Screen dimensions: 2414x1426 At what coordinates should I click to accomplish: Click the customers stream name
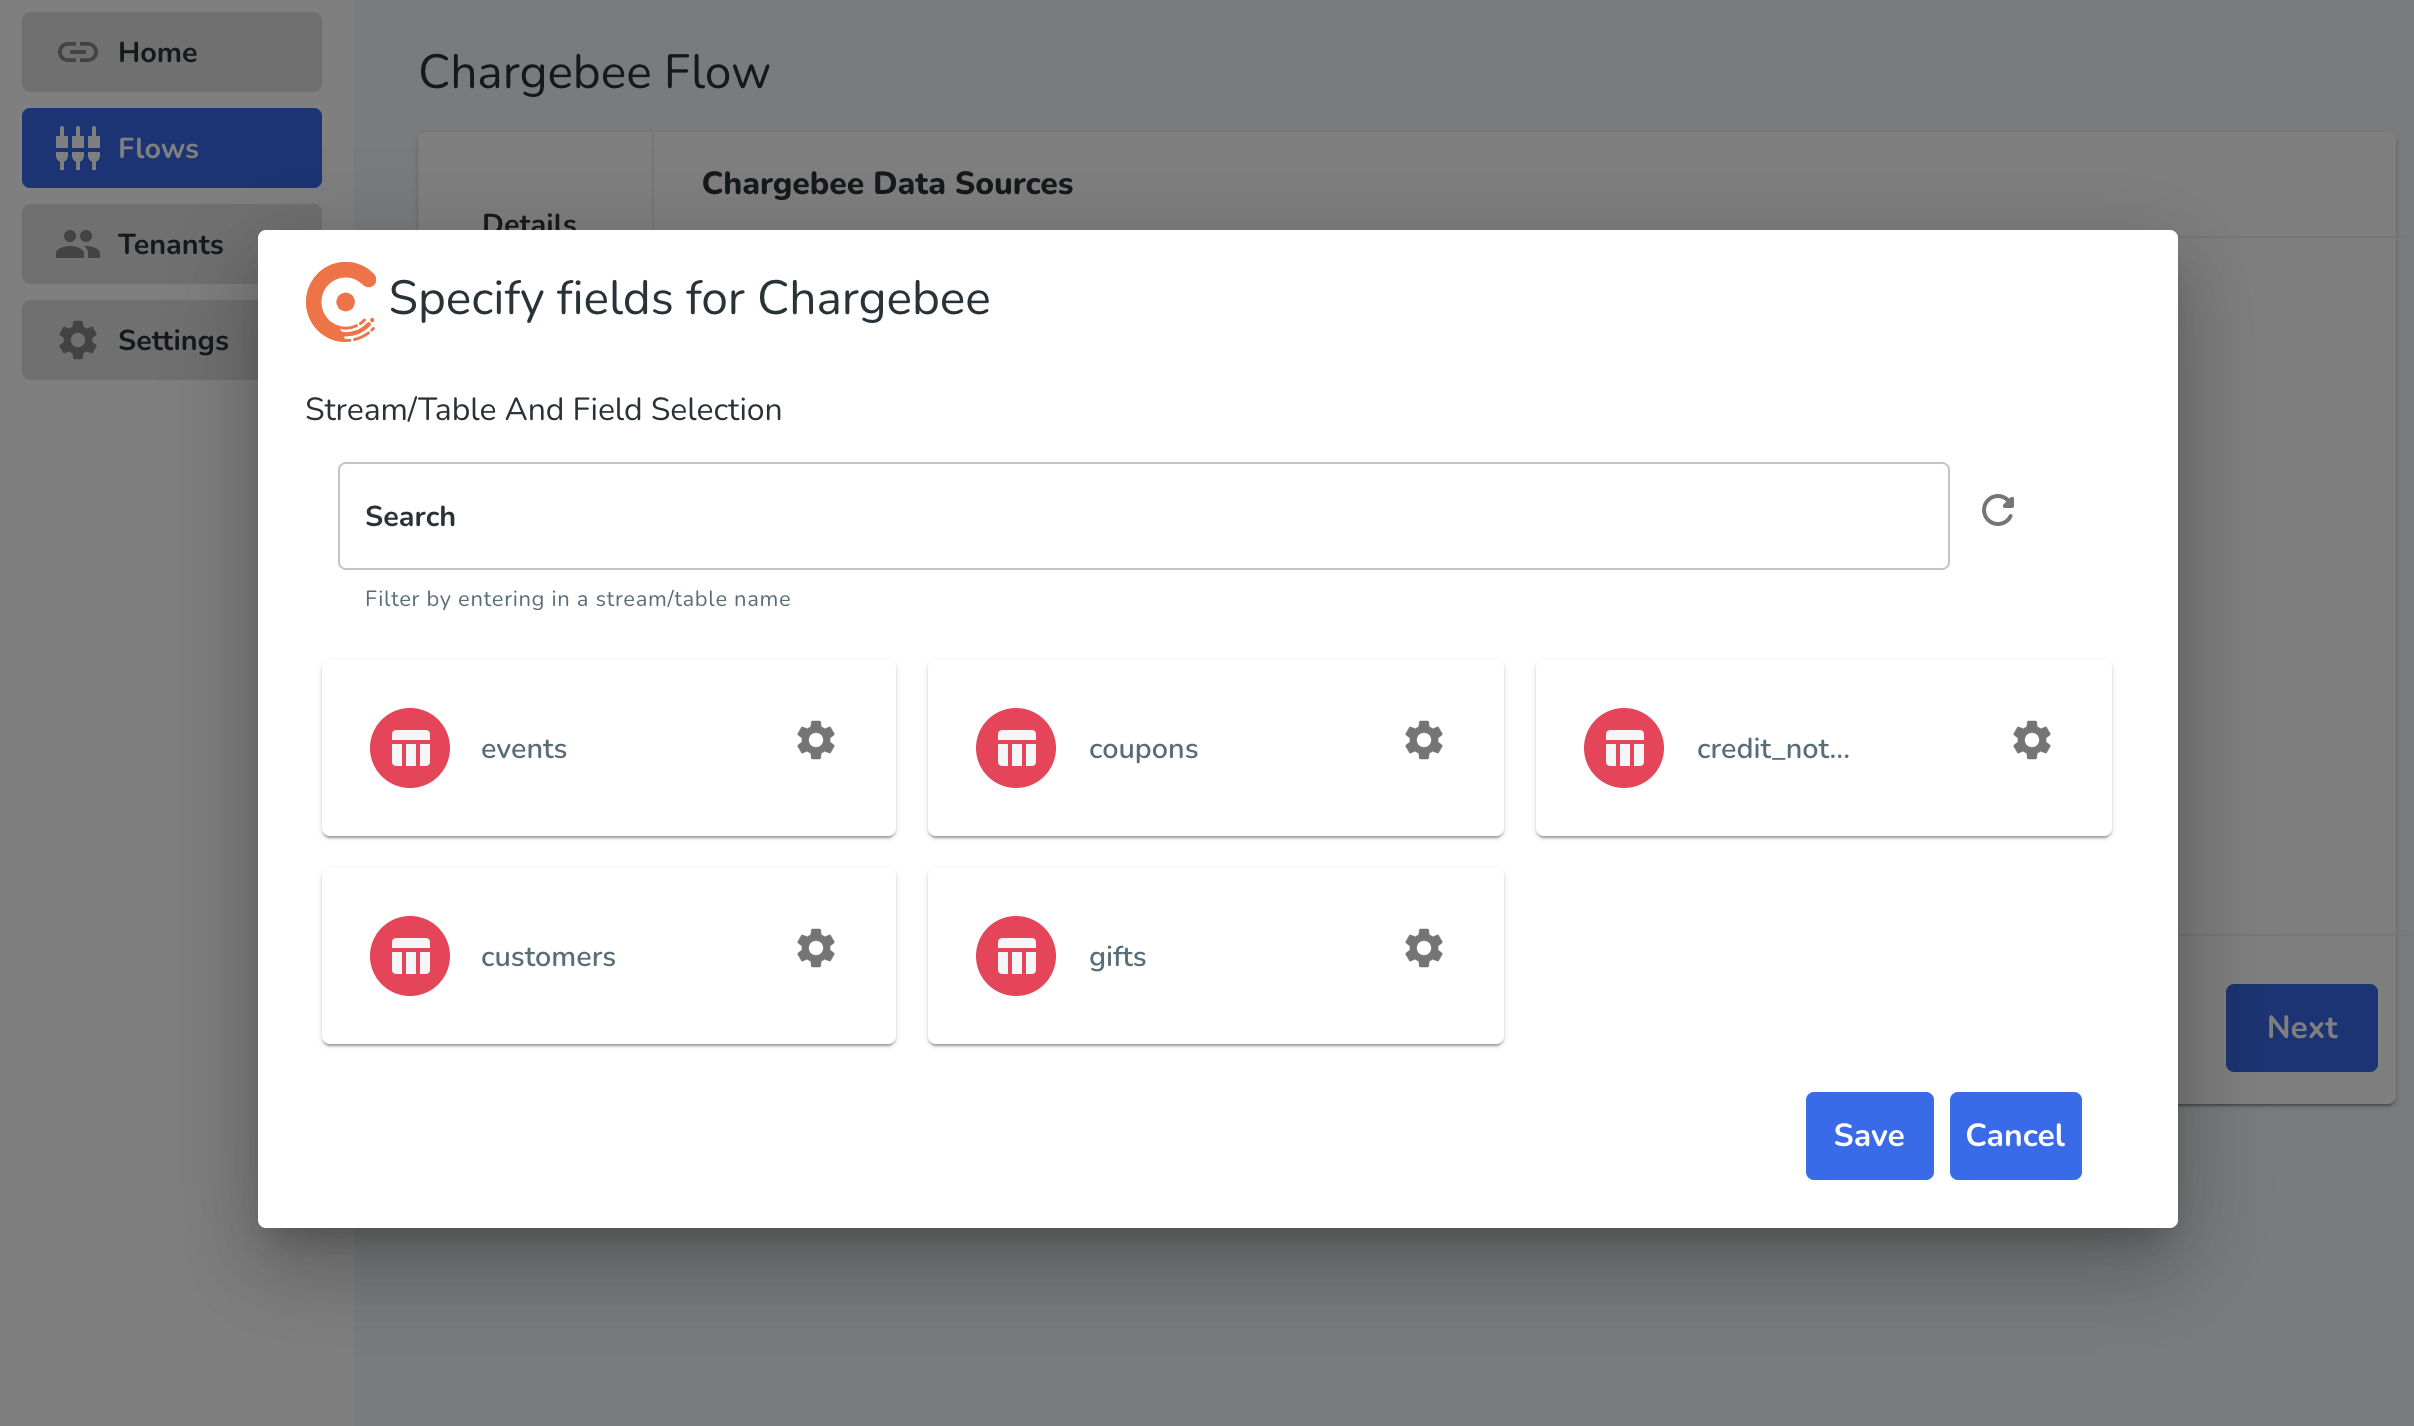(x=548, y=957)
